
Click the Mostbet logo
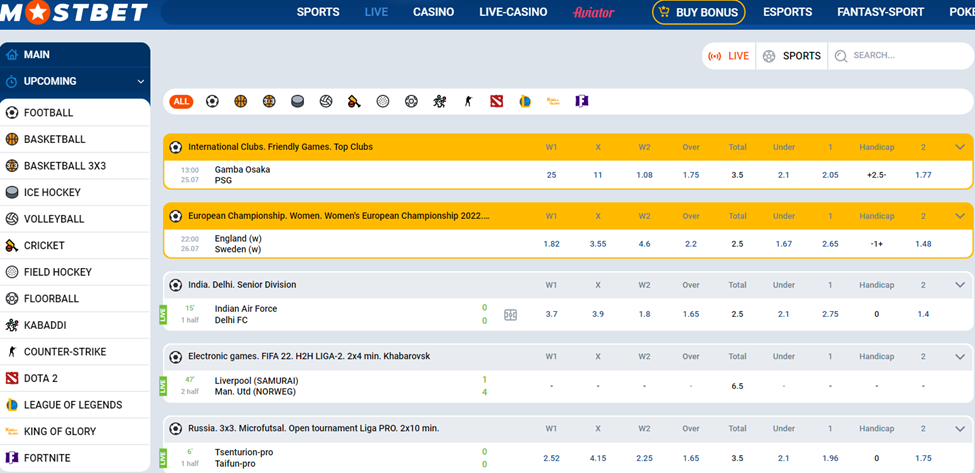click(x=74, y=11)
